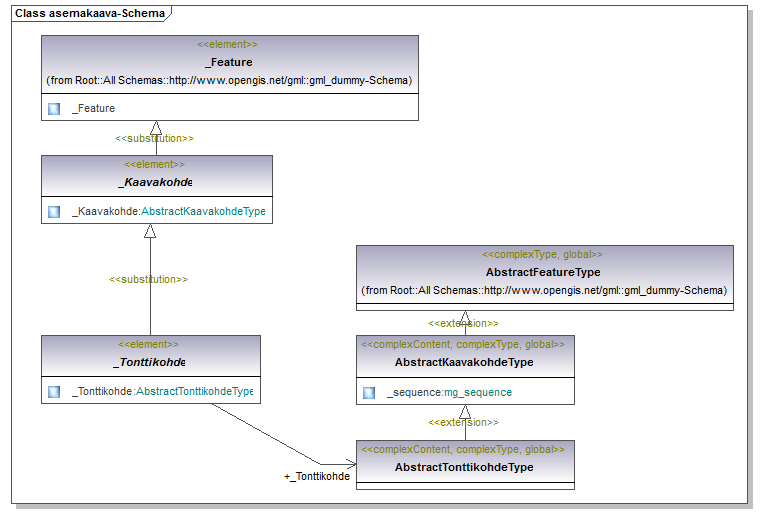This screenshot has width=774, height=524.
Task: Click the AbstractKaavakohdeType type link in _Kaavakohde
Action: tap(204, 212)
